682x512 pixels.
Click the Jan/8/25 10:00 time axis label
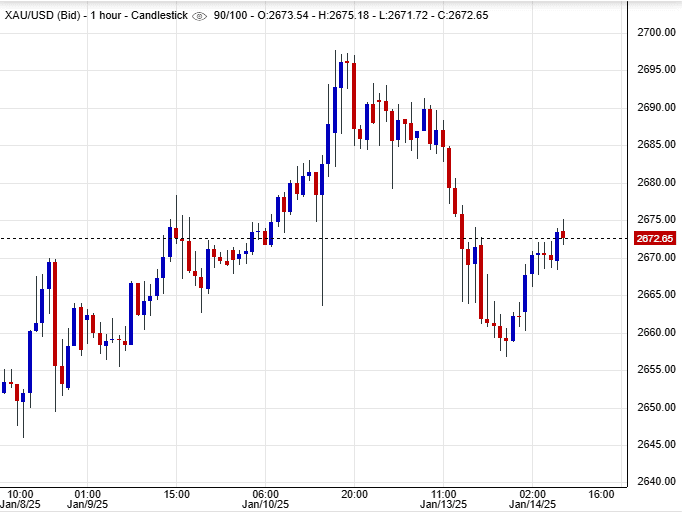pos(21,500)
